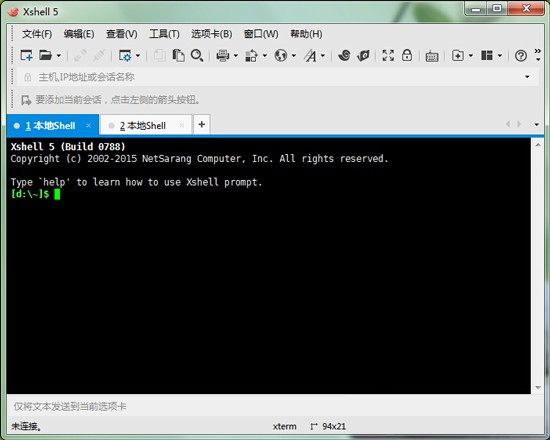Click the Xshell 5 title bar icon
550x440 pixels.
[x=13, y=12]
